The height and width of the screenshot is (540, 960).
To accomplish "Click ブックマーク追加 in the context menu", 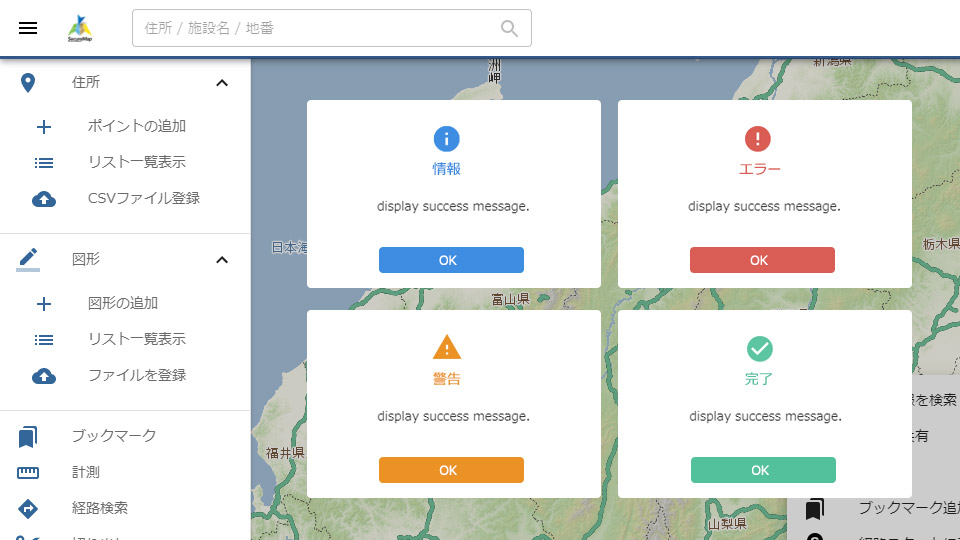I will click(905, 508).
